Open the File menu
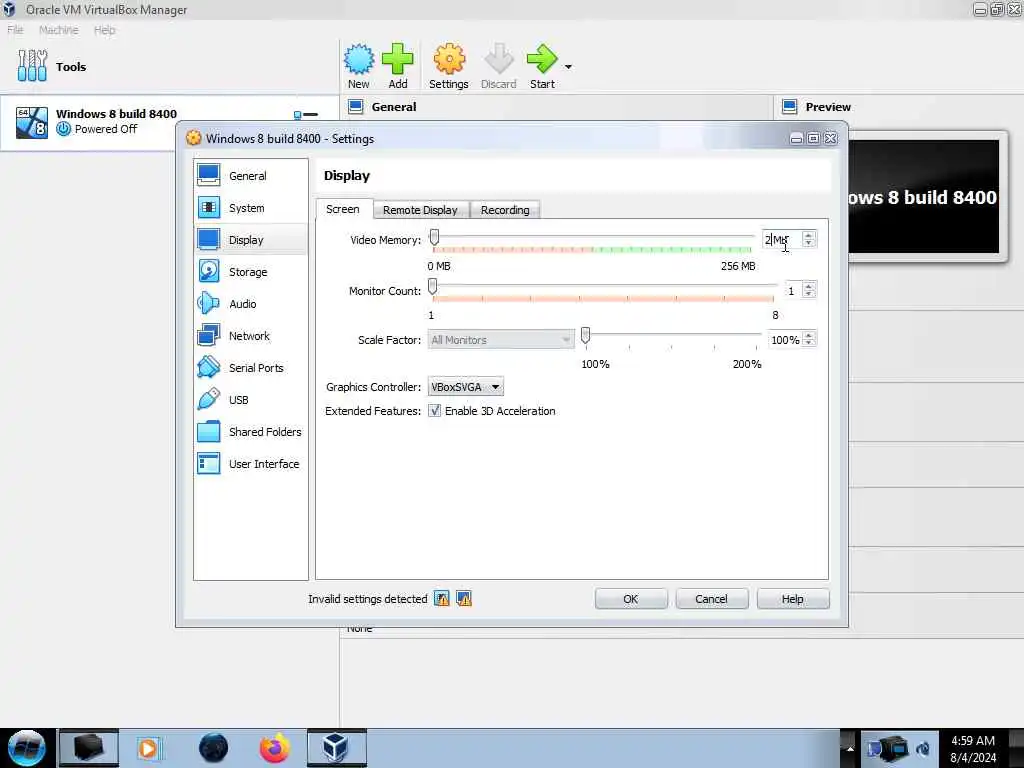This screenshot has width=1024, height=768. point(15,30)
